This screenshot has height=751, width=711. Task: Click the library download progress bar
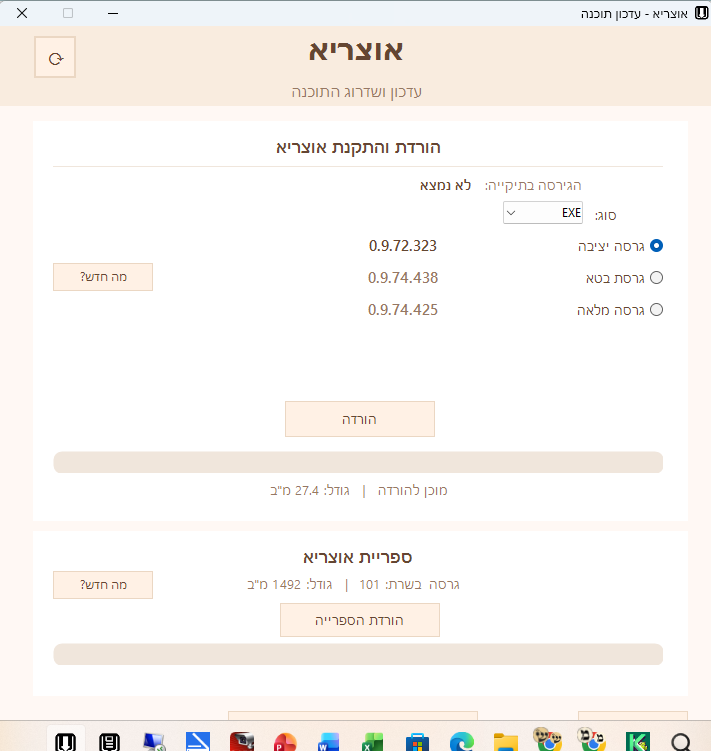coord(358,654)
